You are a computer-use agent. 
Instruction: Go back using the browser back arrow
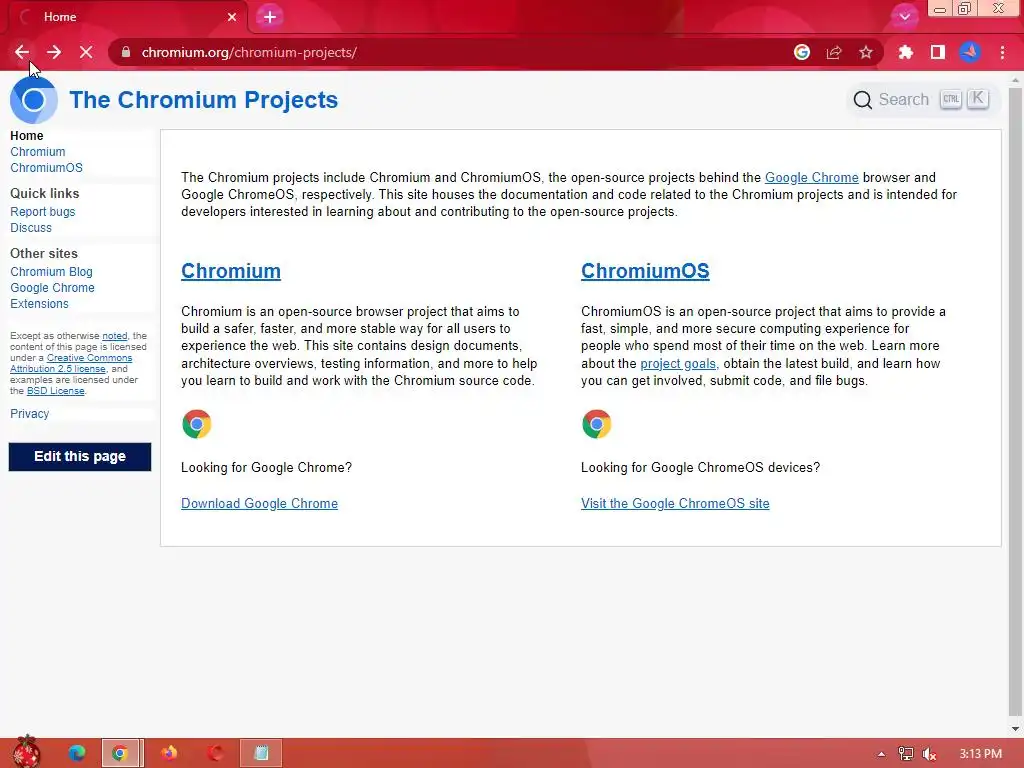[22, 52]
